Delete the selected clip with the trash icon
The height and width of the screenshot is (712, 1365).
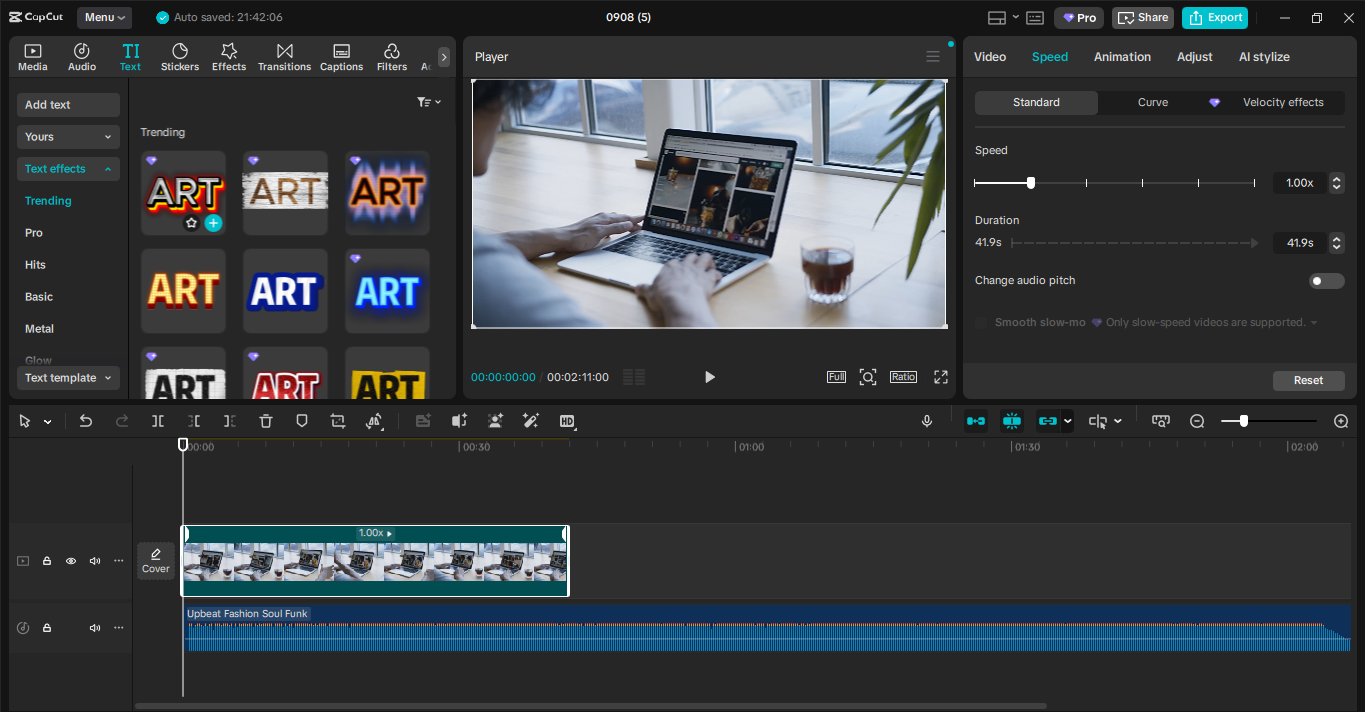pyautogui.click(x=265, y=421)
